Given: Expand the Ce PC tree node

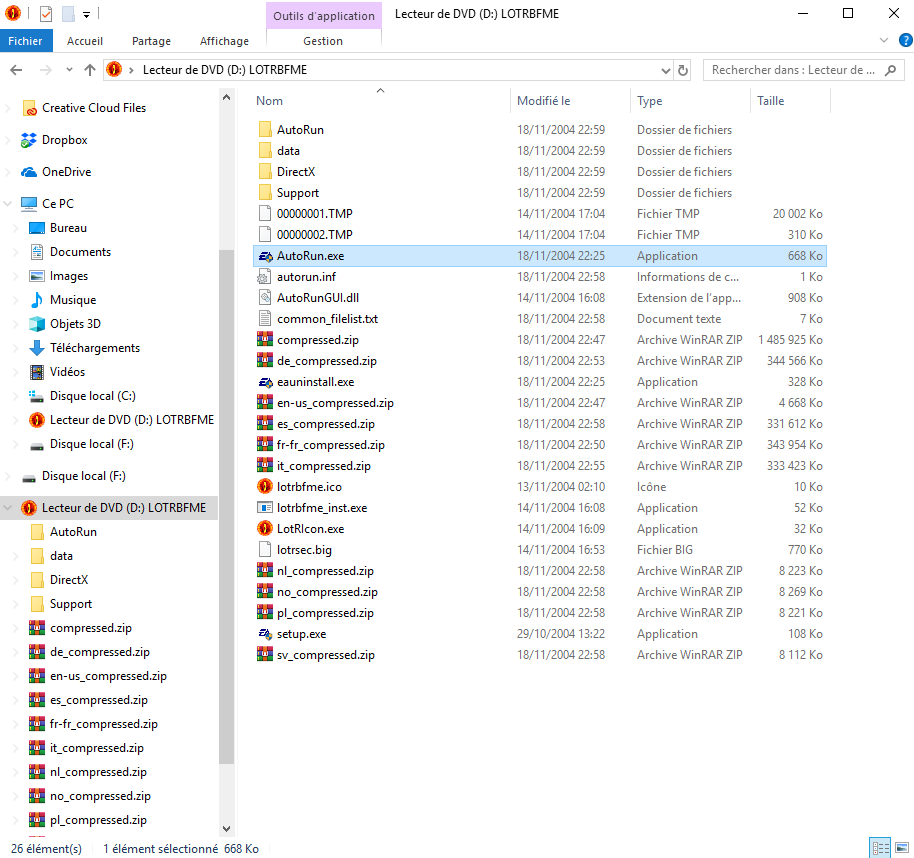Looking at the screenshot, I should point(9,204).
